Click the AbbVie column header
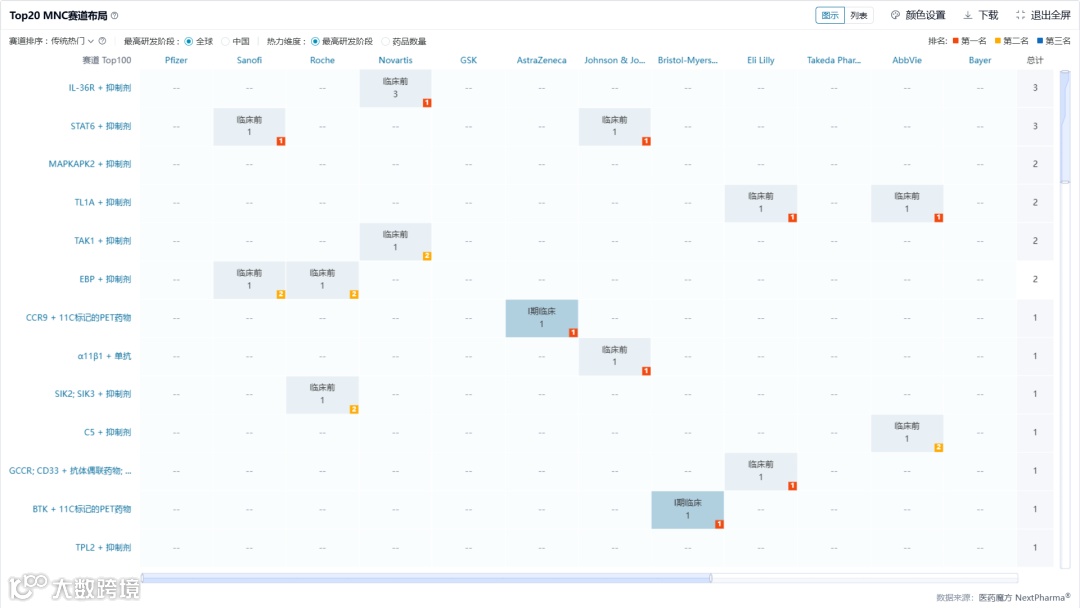 [906, 61]
